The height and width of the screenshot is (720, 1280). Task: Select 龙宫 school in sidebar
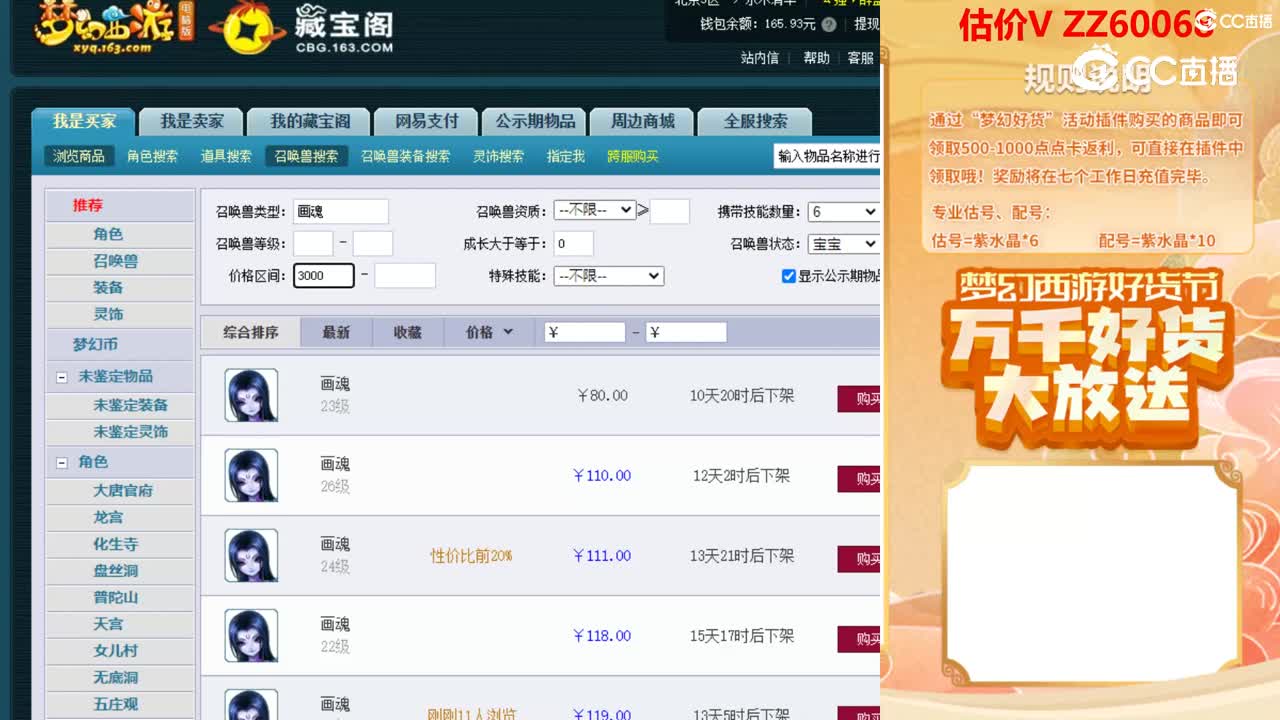point(108,517)
